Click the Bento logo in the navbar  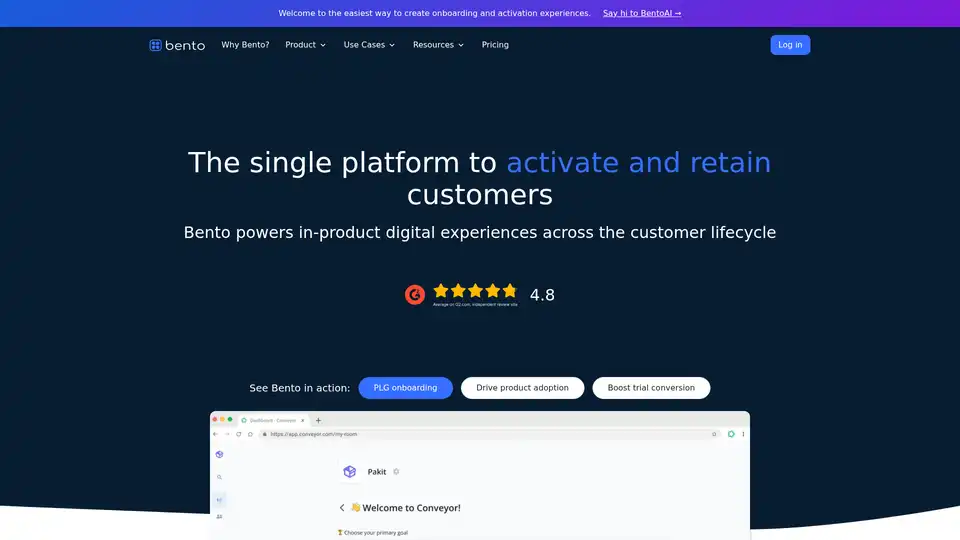177,45
